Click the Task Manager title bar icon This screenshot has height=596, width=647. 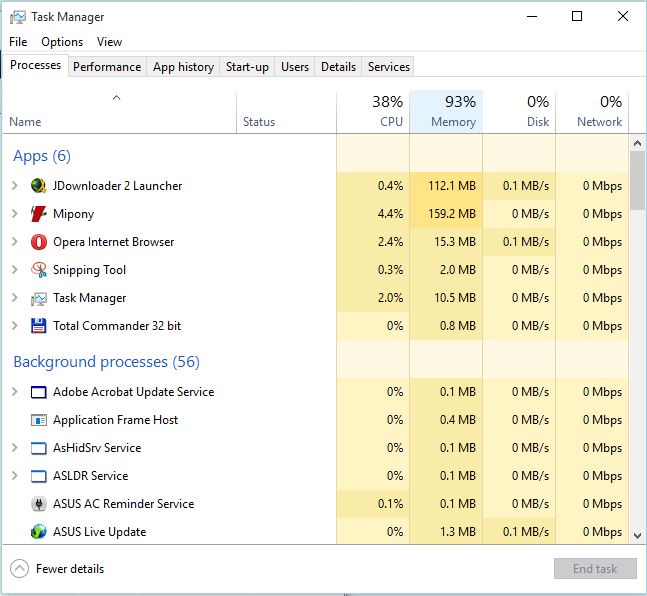[18, 17]
